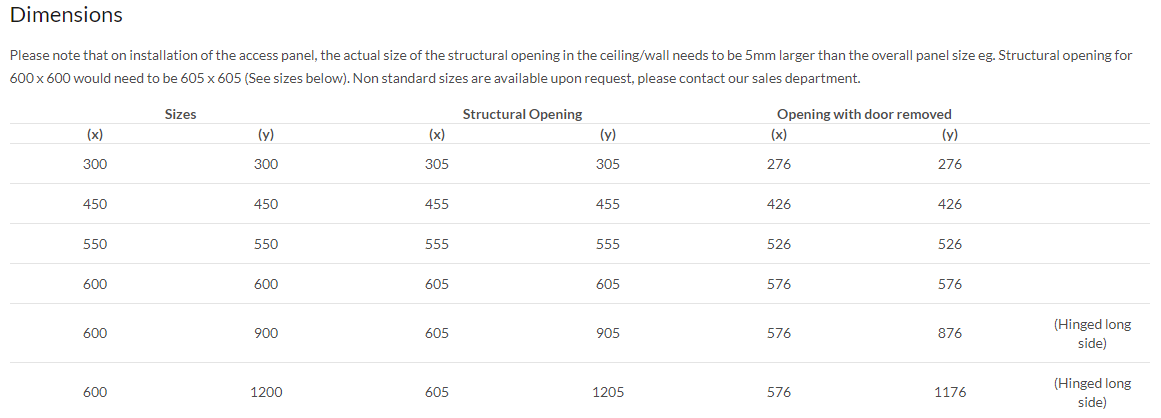Click the 276 door removed y value
Image resolution: width=1161 pixels, height=418 pixels.
[950, 164]
